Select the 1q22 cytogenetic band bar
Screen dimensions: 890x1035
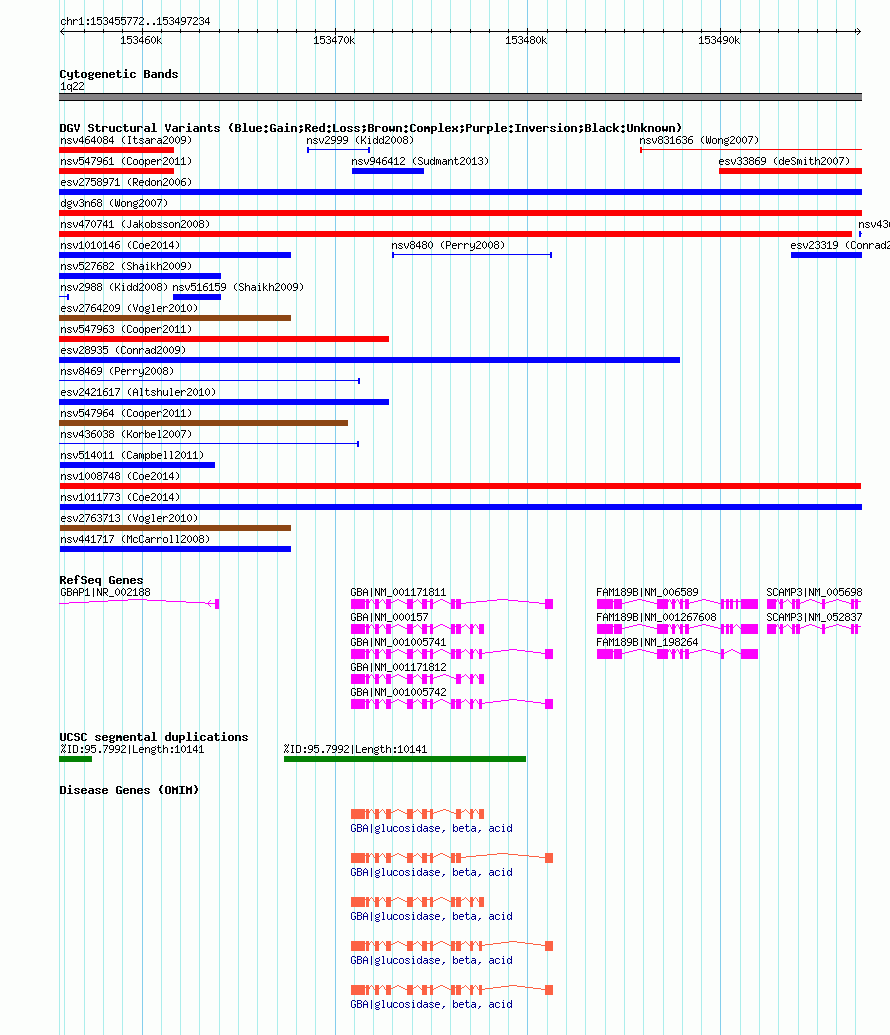460,97
